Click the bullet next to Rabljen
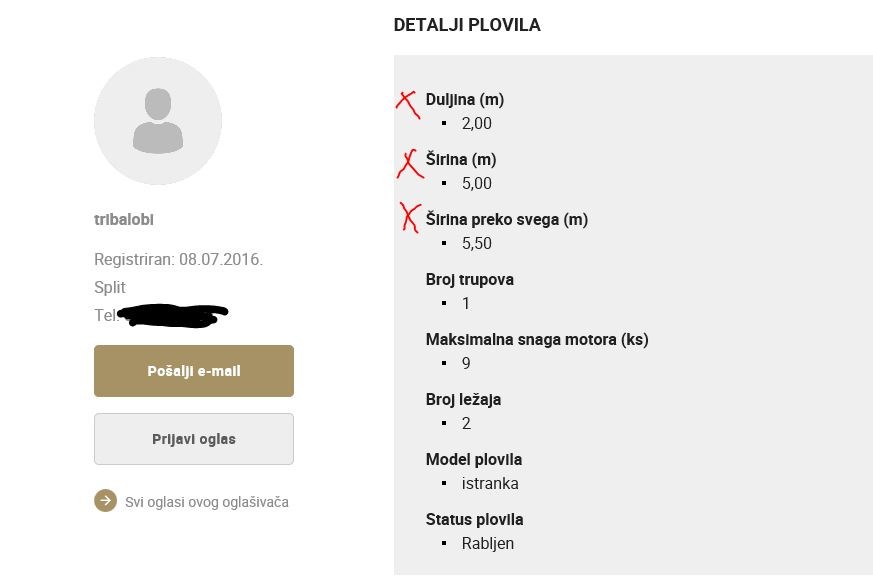Image resolution: width=873 pixels, height=579 pixels. pyautogui.click(x=445, y=544)
